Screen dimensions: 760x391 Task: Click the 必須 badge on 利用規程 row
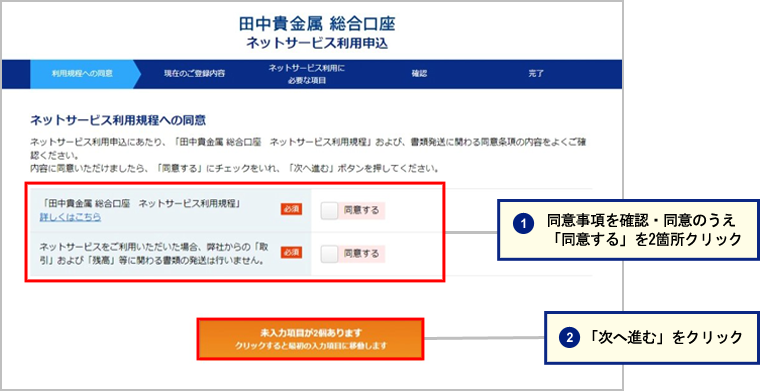pyautogui.click(x=291, y=209)
